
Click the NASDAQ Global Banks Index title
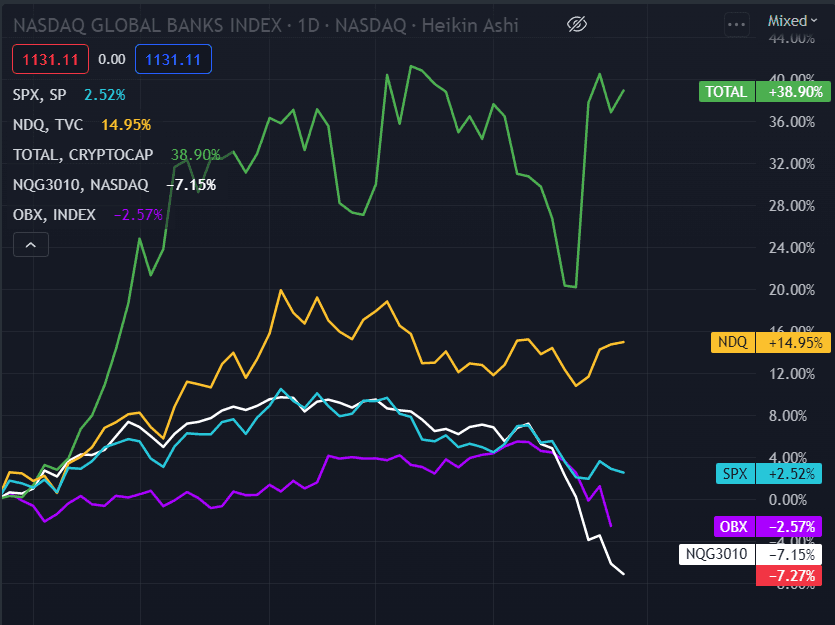tap(149, 23)
